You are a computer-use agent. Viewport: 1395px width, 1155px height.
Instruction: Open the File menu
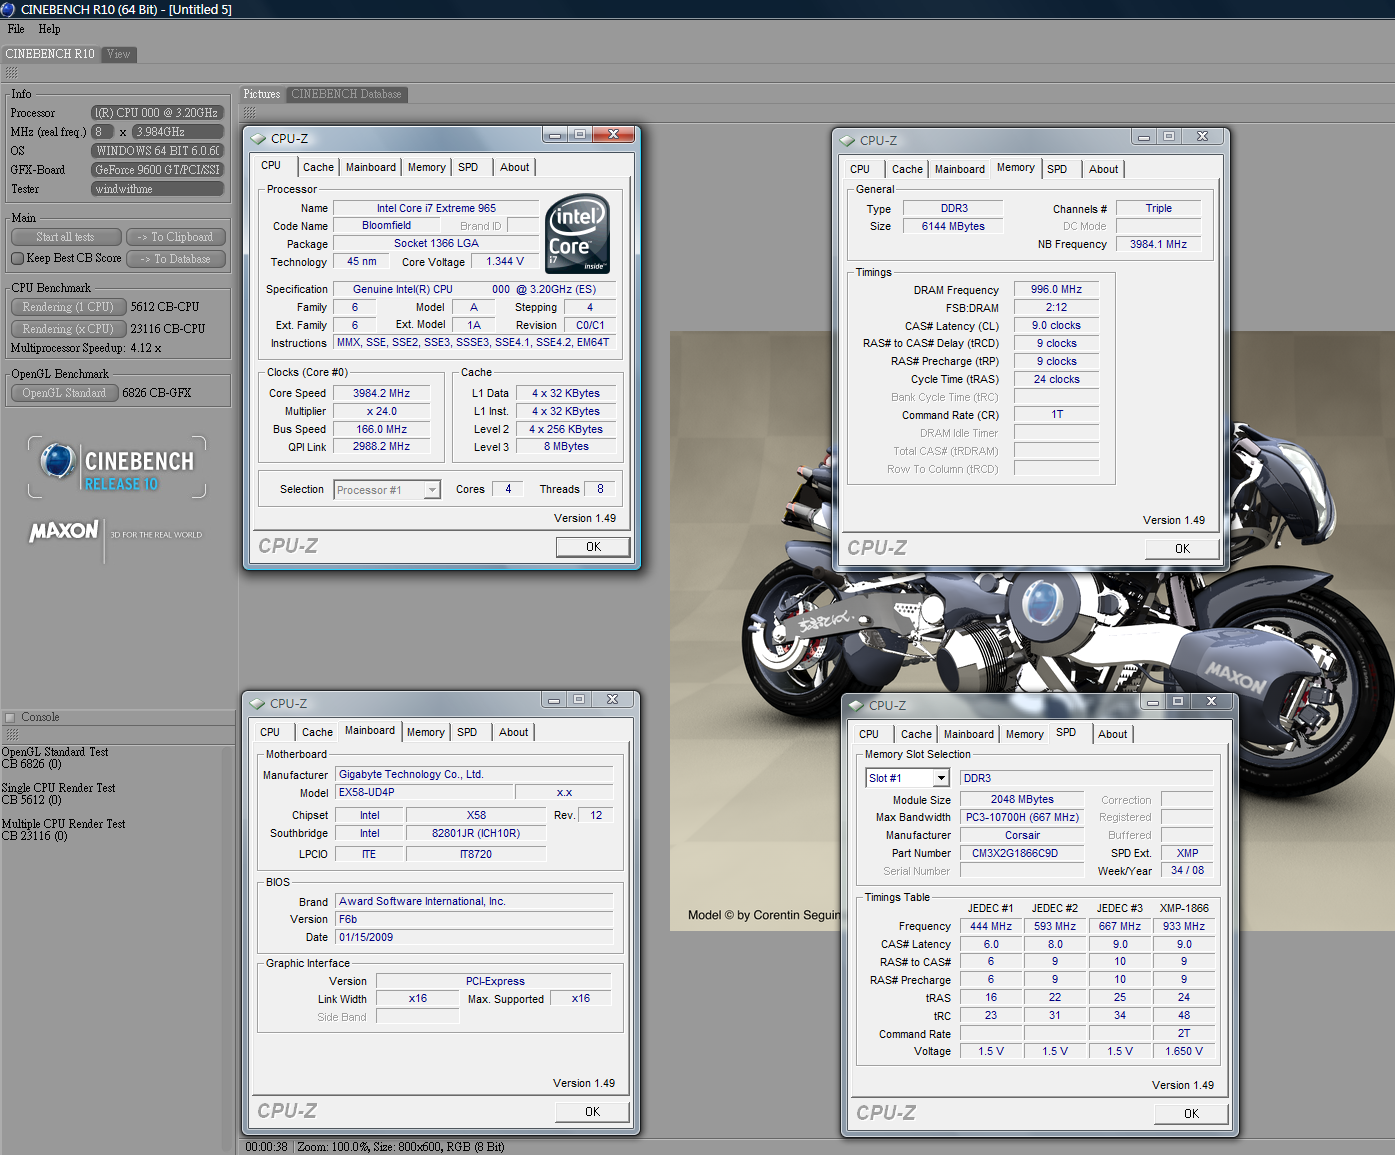pyautogui.click(x=16, y=29)
